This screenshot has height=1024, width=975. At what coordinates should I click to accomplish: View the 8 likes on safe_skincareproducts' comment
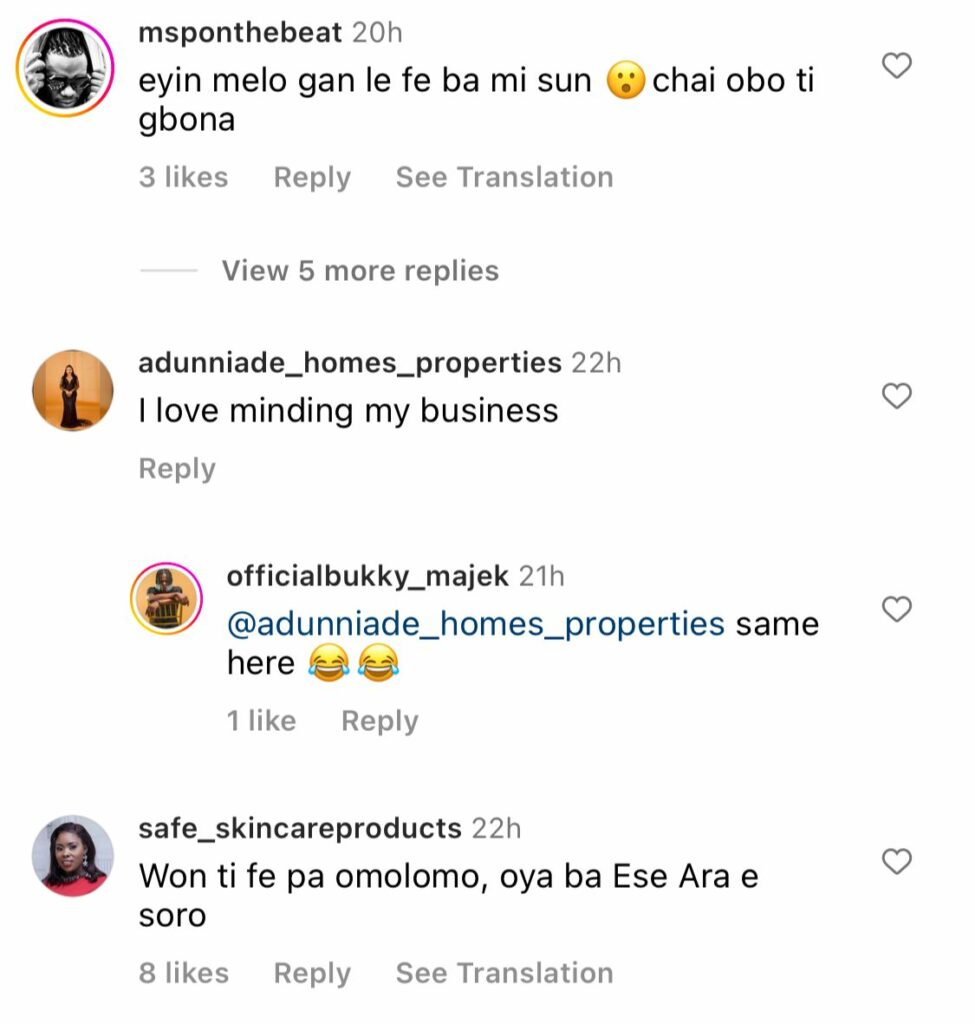[184, 972]
